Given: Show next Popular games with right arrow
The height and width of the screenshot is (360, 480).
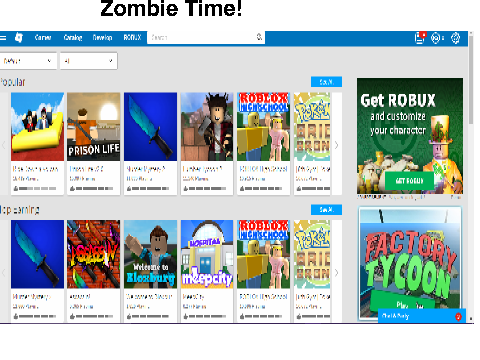Looking at the screenshot, I should [336, 145].
